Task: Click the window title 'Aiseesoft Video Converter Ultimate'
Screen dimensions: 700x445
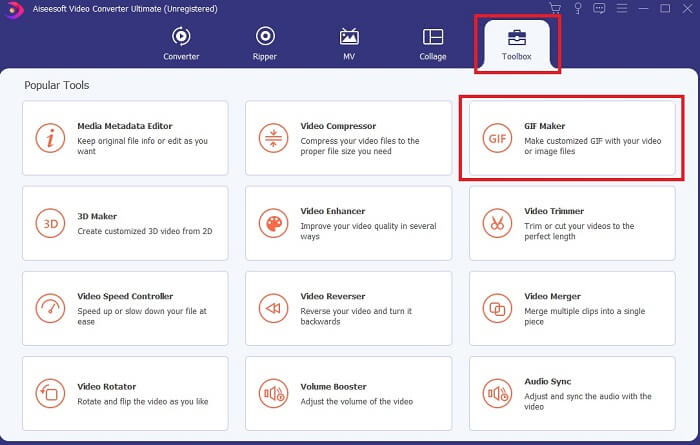Action: (x=125, y=9)
